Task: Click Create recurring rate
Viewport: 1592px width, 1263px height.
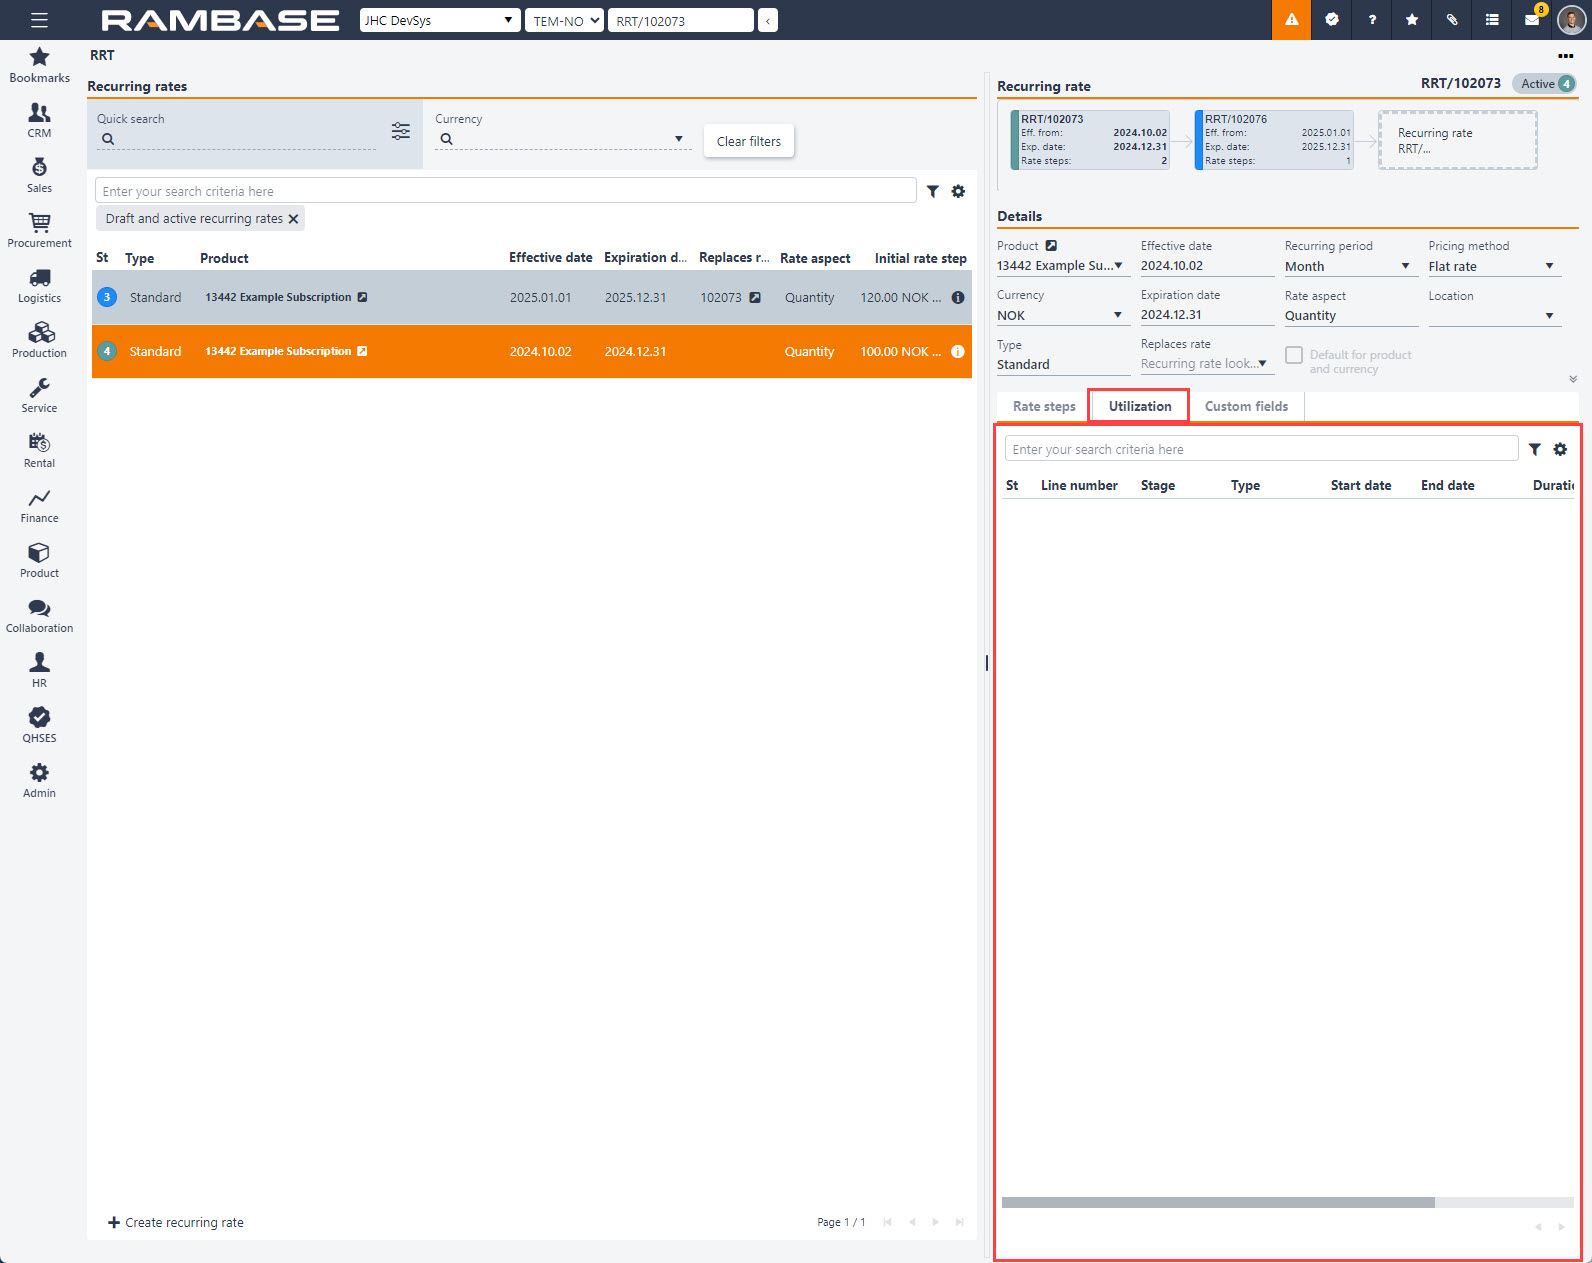Action: point(176,1222)
